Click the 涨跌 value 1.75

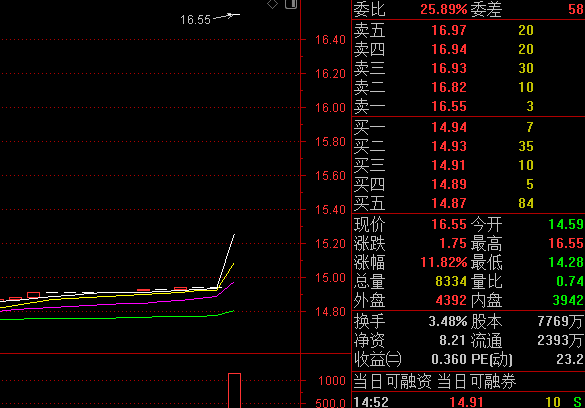coord(453,244)
